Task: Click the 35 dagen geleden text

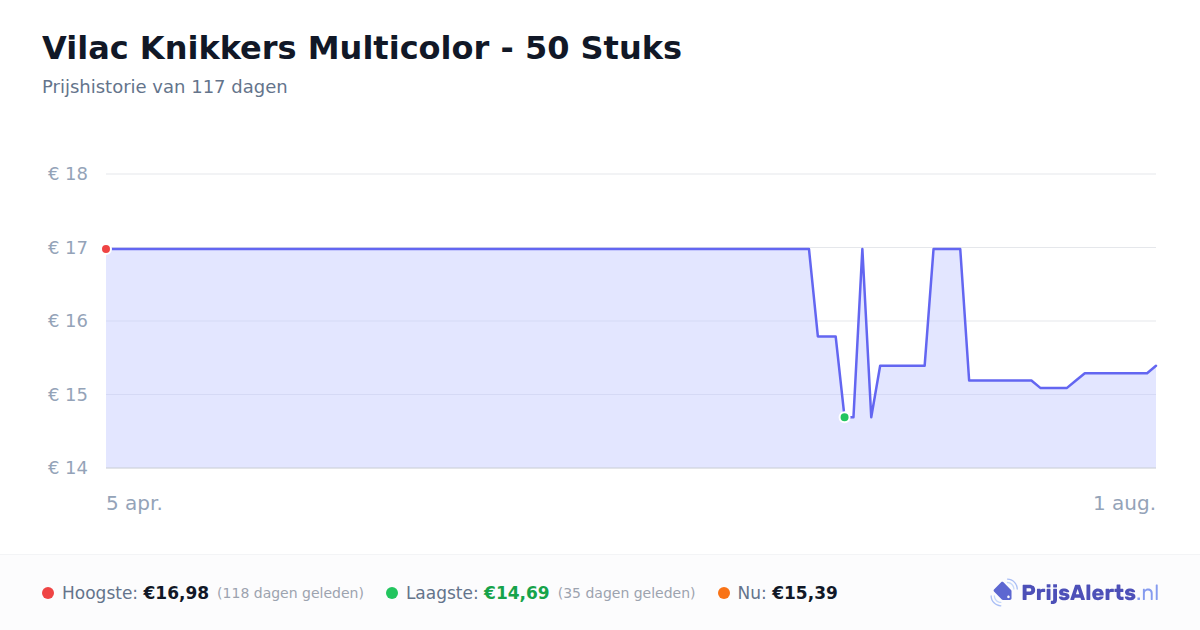Action: tap(626, 593)
